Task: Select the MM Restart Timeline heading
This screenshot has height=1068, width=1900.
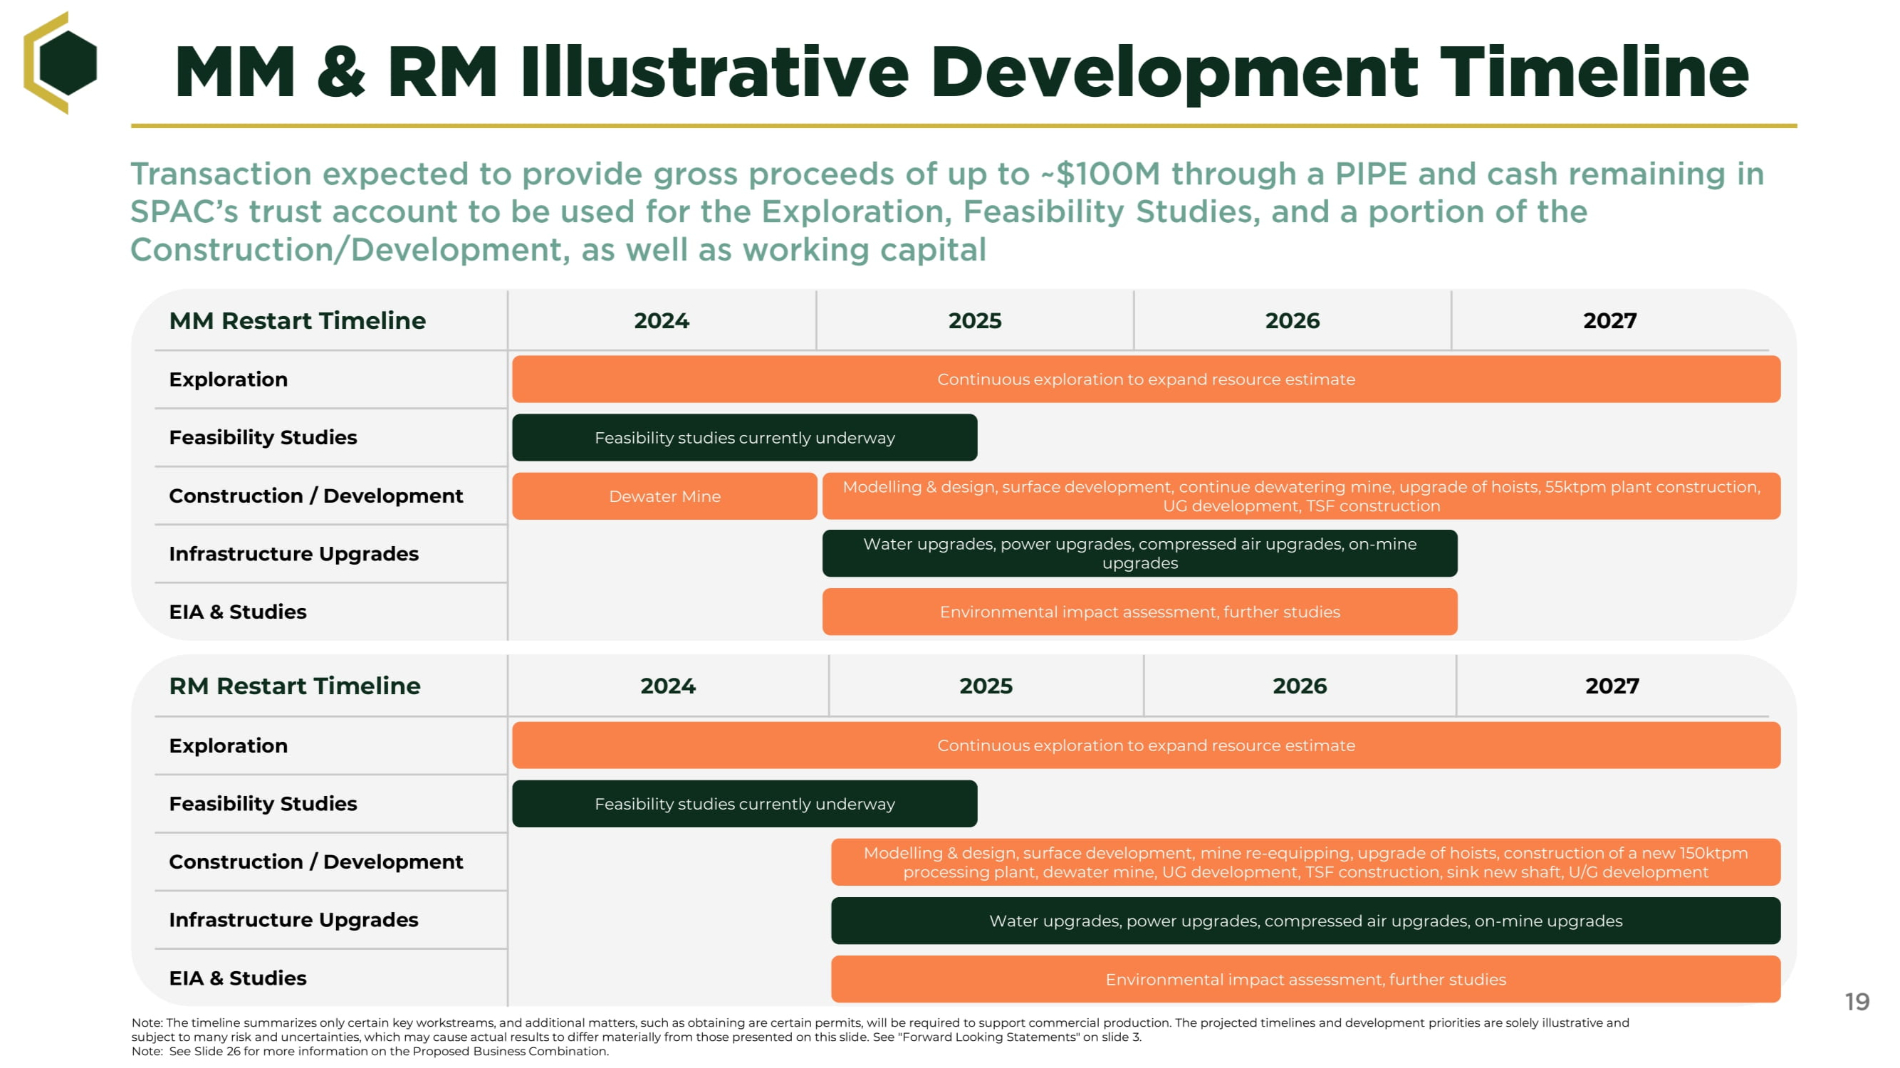Action: 297,321
